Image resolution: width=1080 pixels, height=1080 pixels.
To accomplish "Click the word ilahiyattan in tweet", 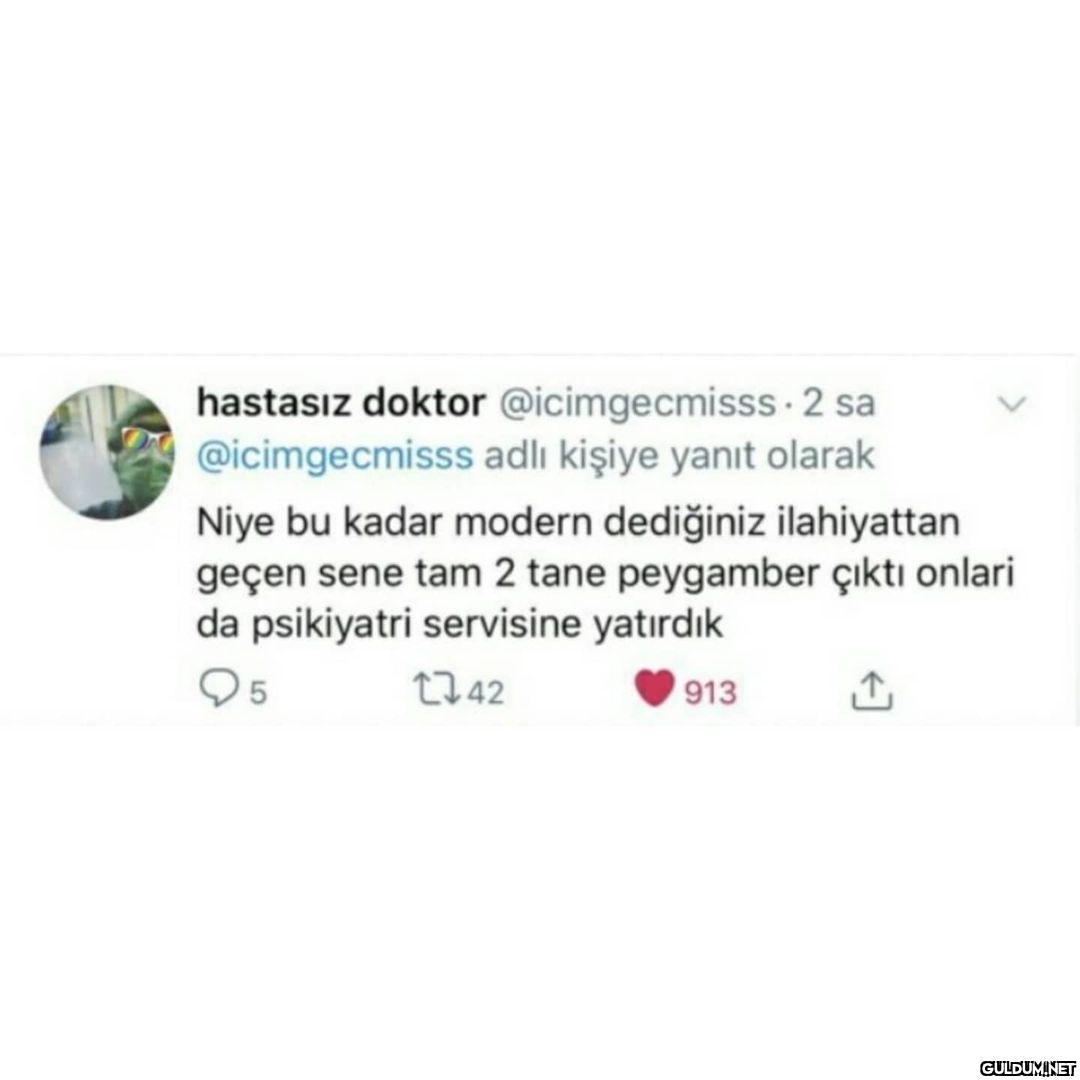I will coord(868,522).
